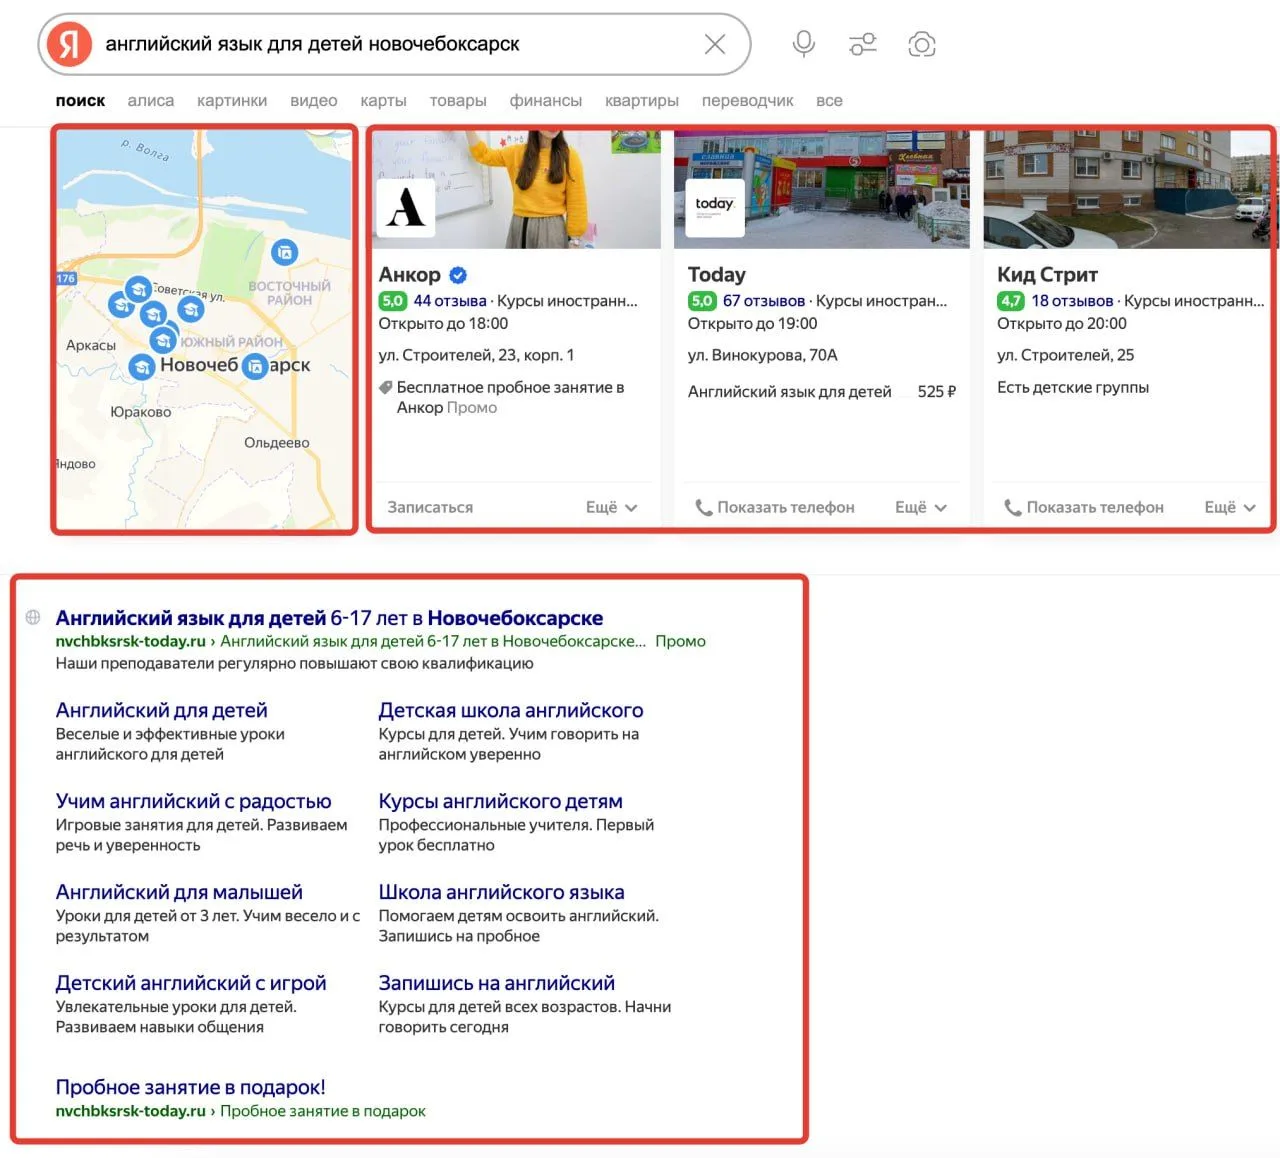The image size is (1280, 1158).
Task: Open the Учим английский с радостью sitelink
Action: coord(193,801)
